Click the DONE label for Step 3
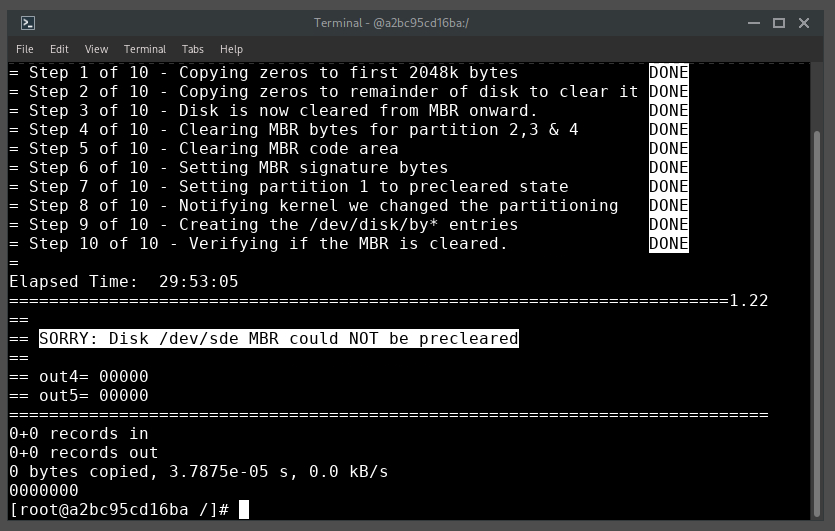This screenshot has width=835, height=531. [x=669, y=110]
